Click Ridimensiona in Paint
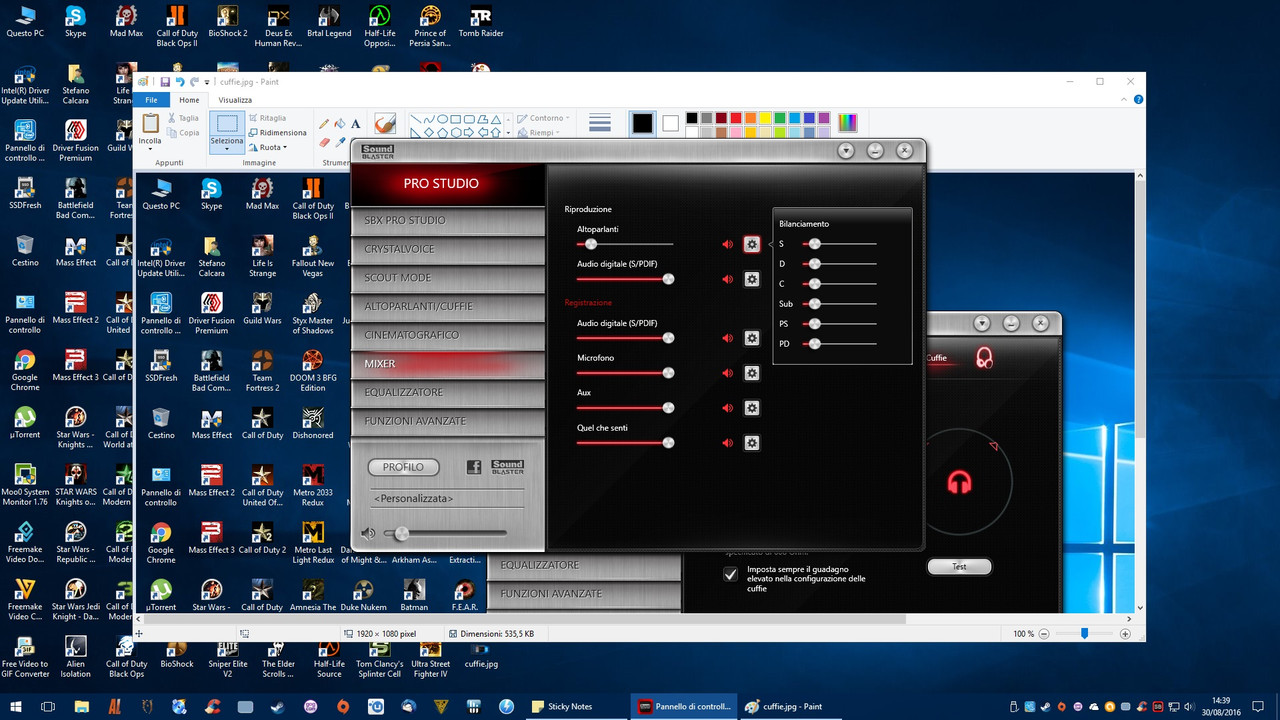 tap(278, 132)
